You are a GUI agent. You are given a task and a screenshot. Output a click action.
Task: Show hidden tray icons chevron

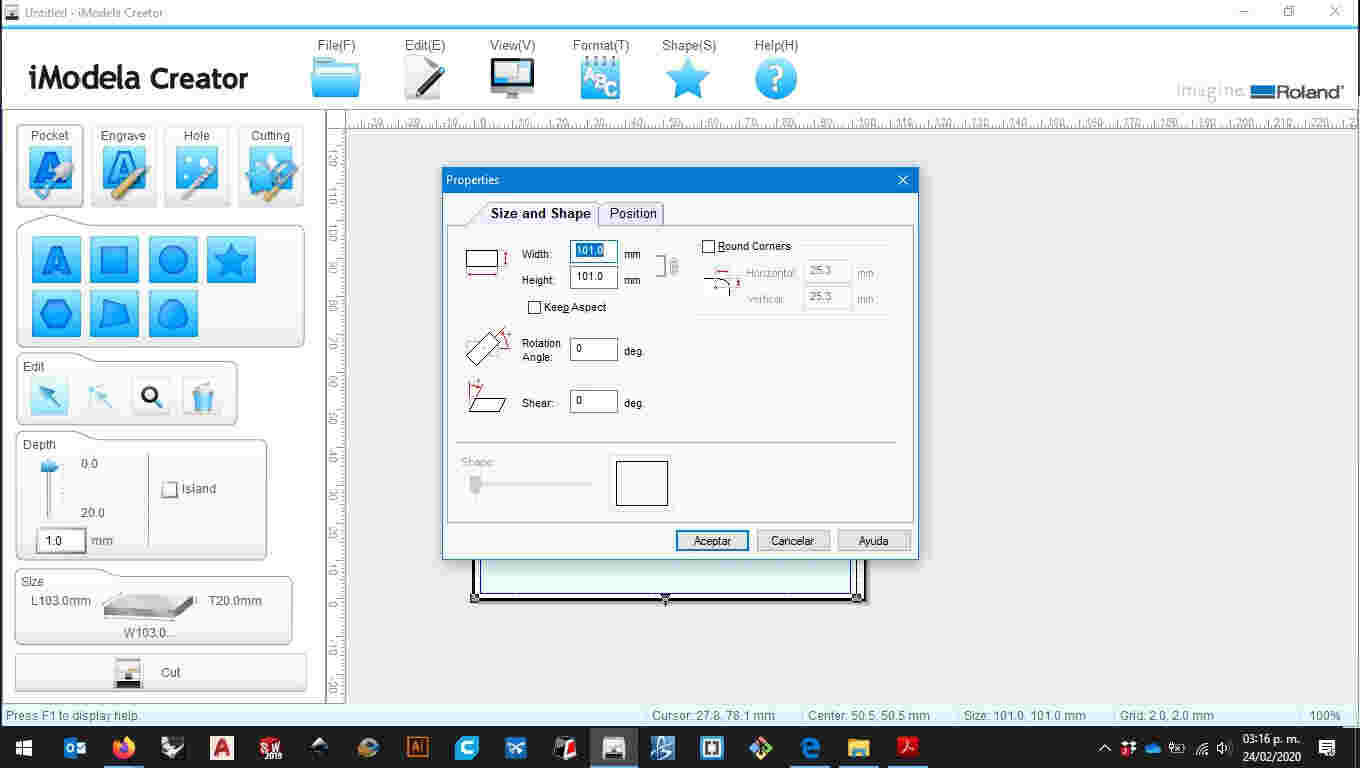pyautogui.click(x=1104, y=748)
